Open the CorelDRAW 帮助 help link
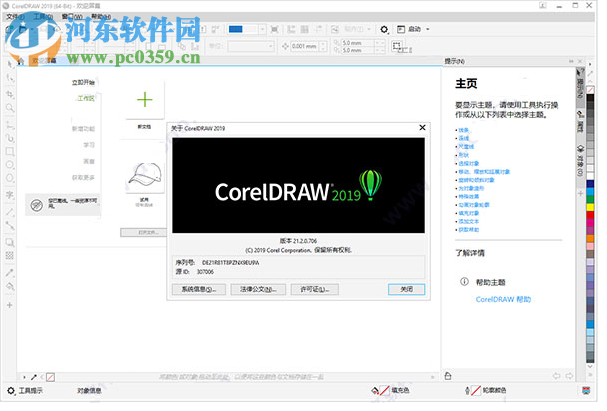This screenshot has width=607, height=411. (503, 299)
